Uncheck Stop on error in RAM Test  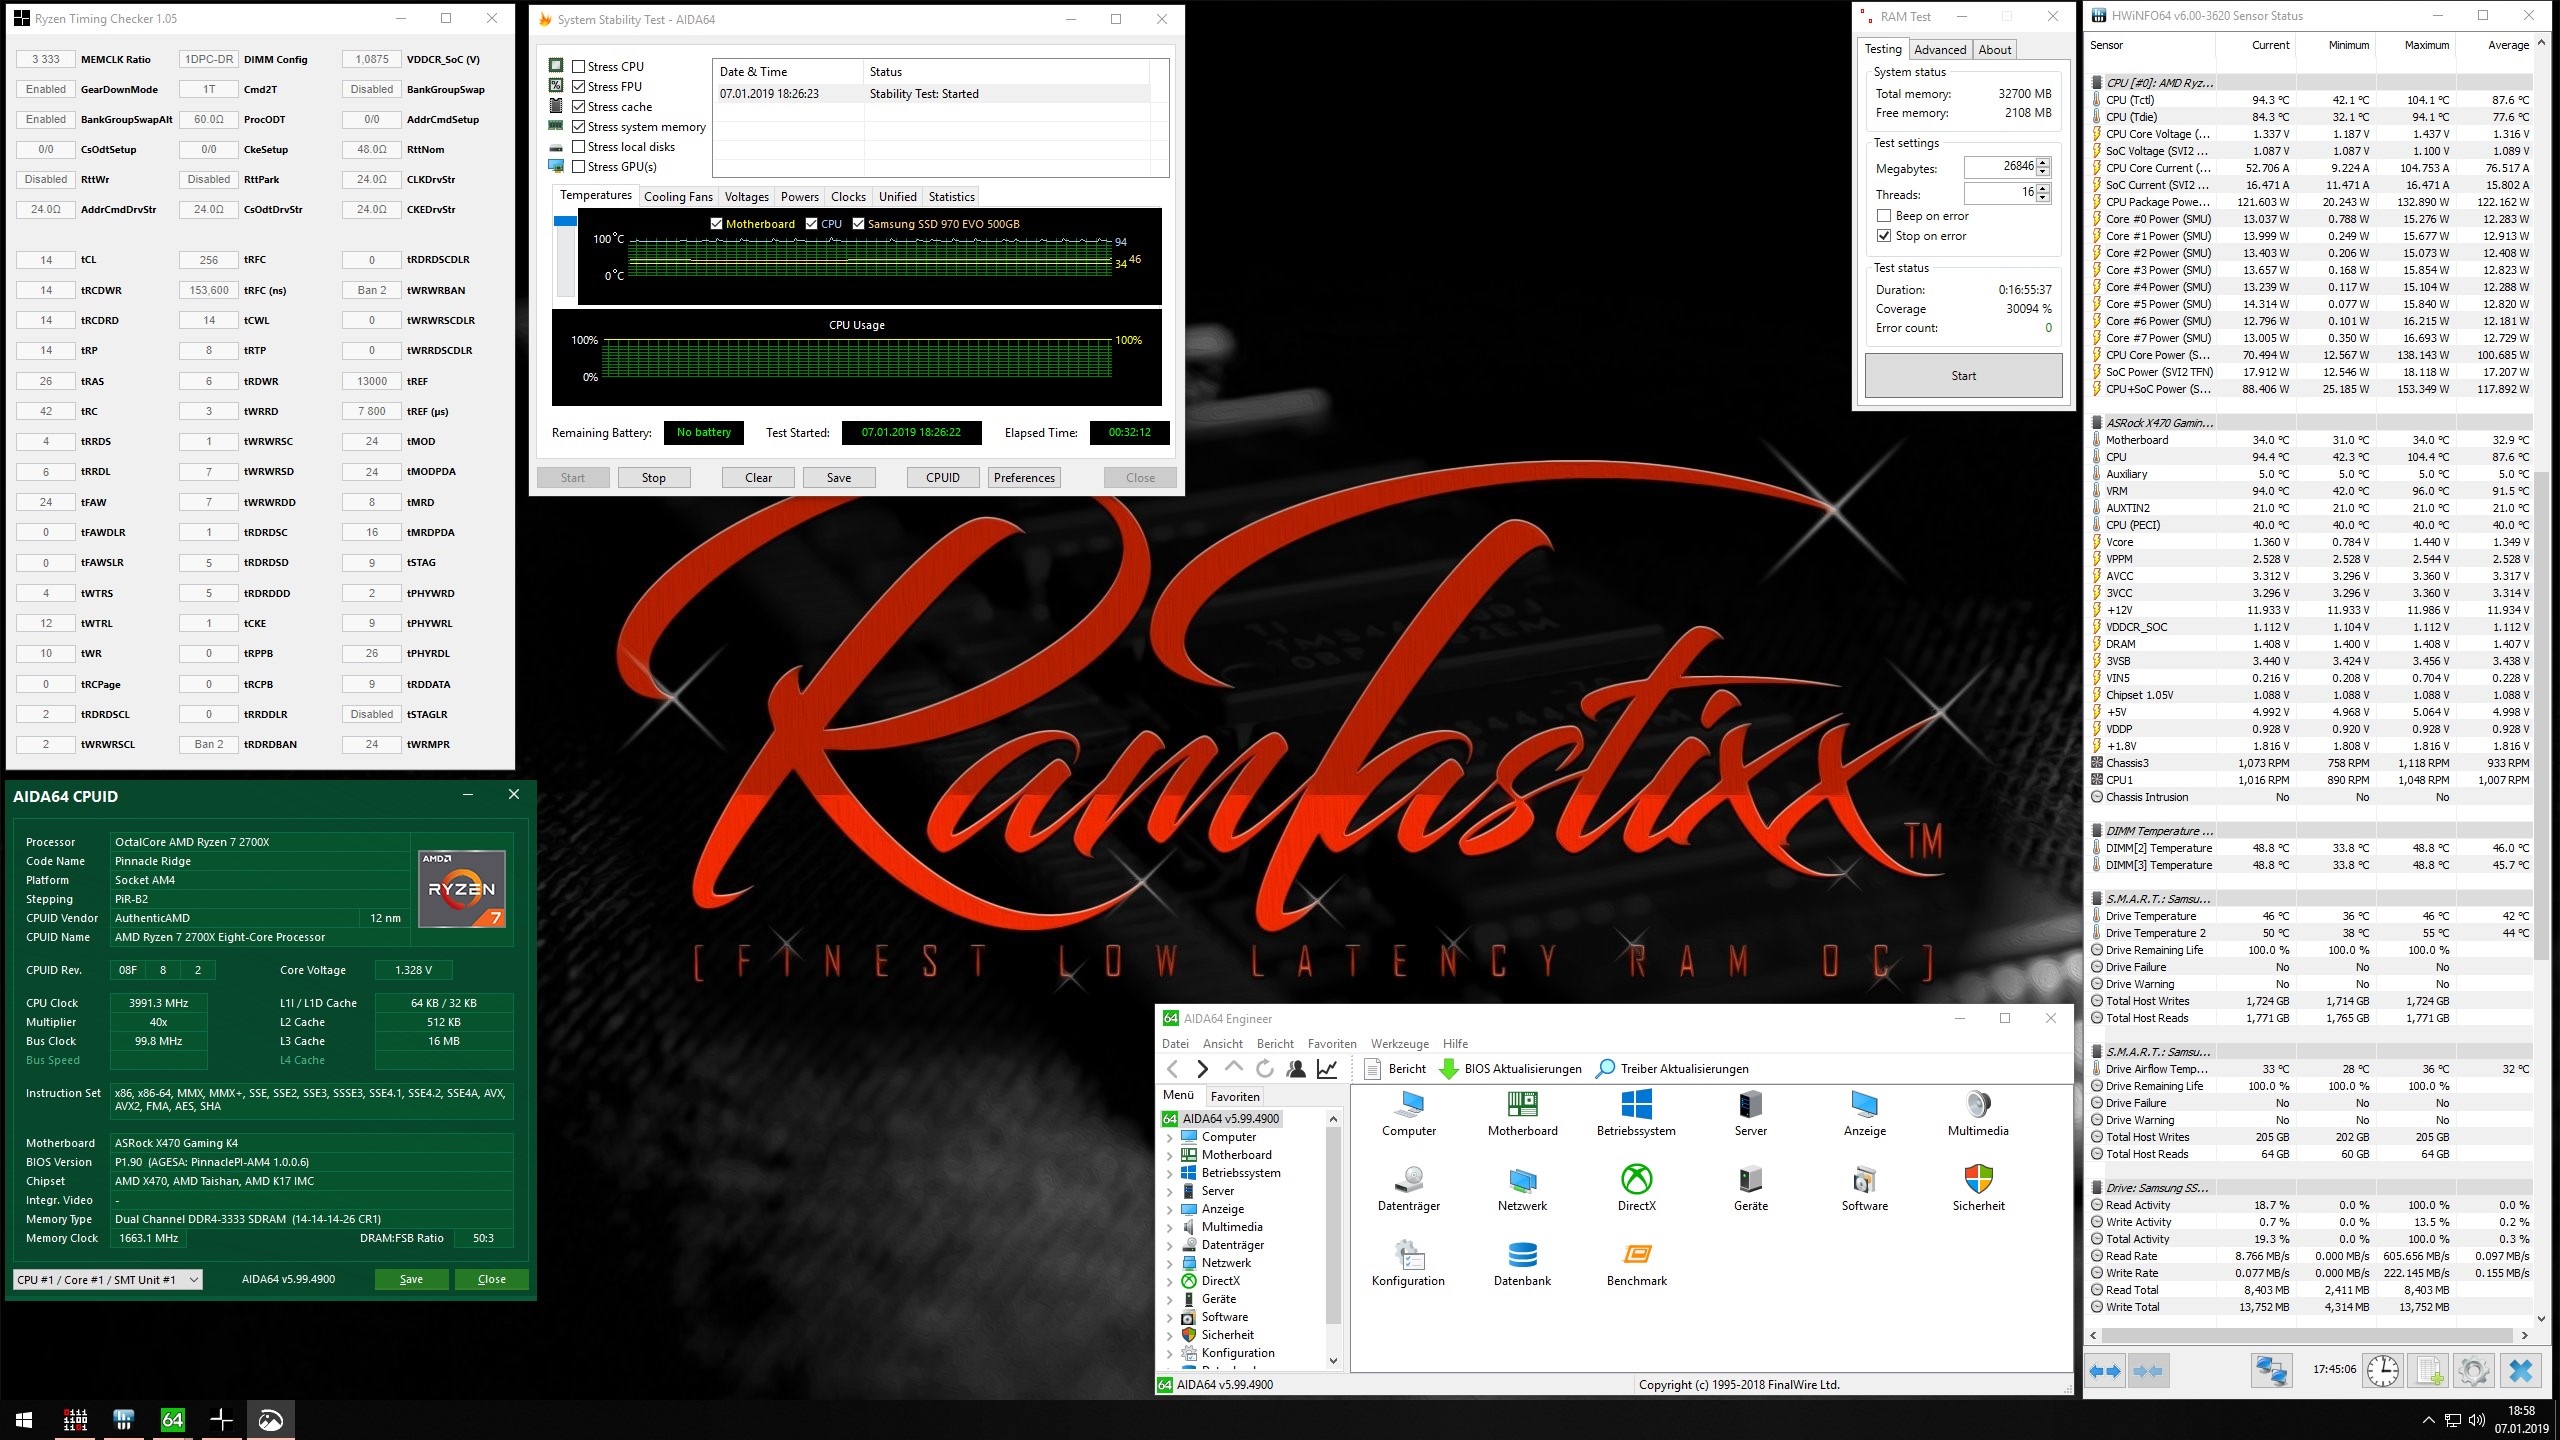tap(1884, 235)
